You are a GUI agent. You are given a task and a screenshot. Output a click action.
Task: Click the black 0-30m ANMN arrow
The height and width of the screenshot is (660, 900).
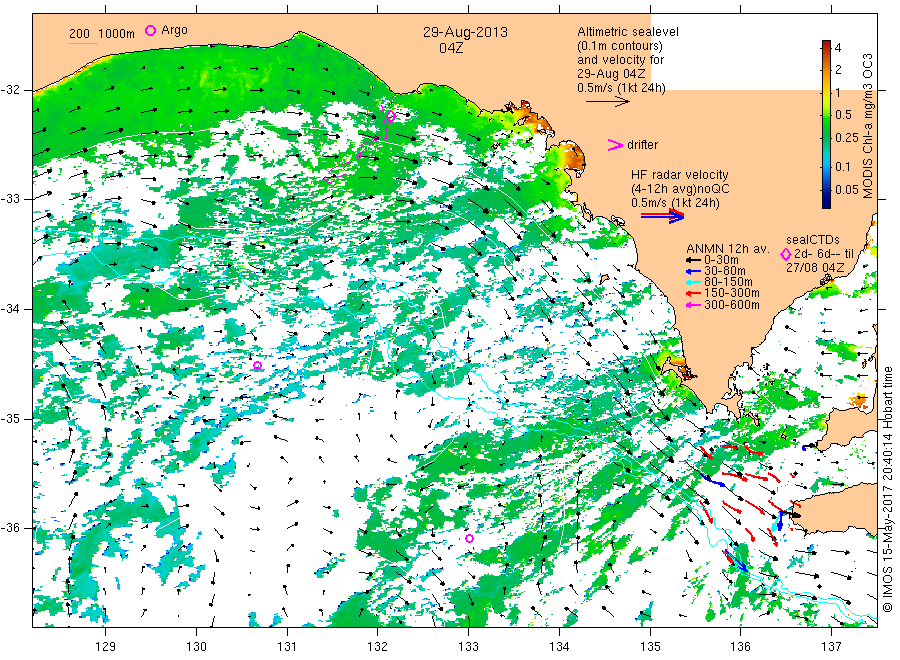click(693, 260)
